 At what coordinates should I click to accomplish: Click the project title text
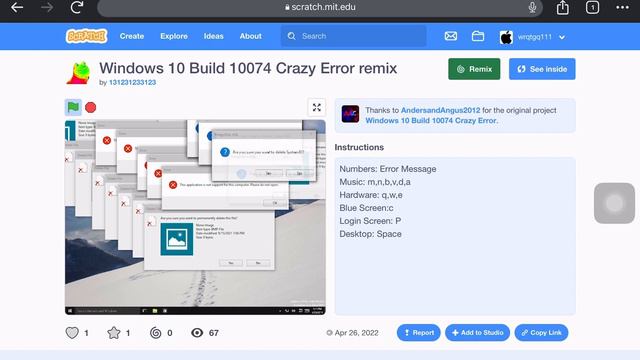(248, 68)
